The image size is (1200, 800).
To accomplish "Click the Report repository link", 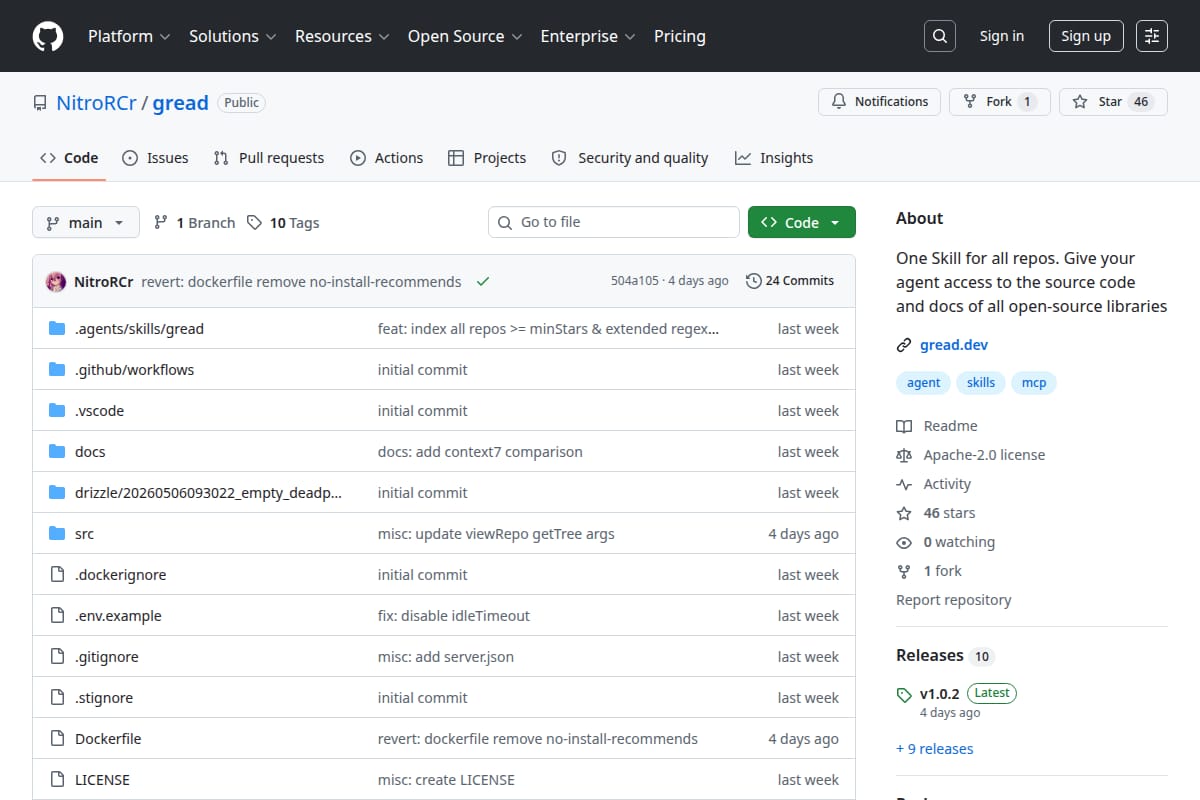I will click(x=953, y=600).
